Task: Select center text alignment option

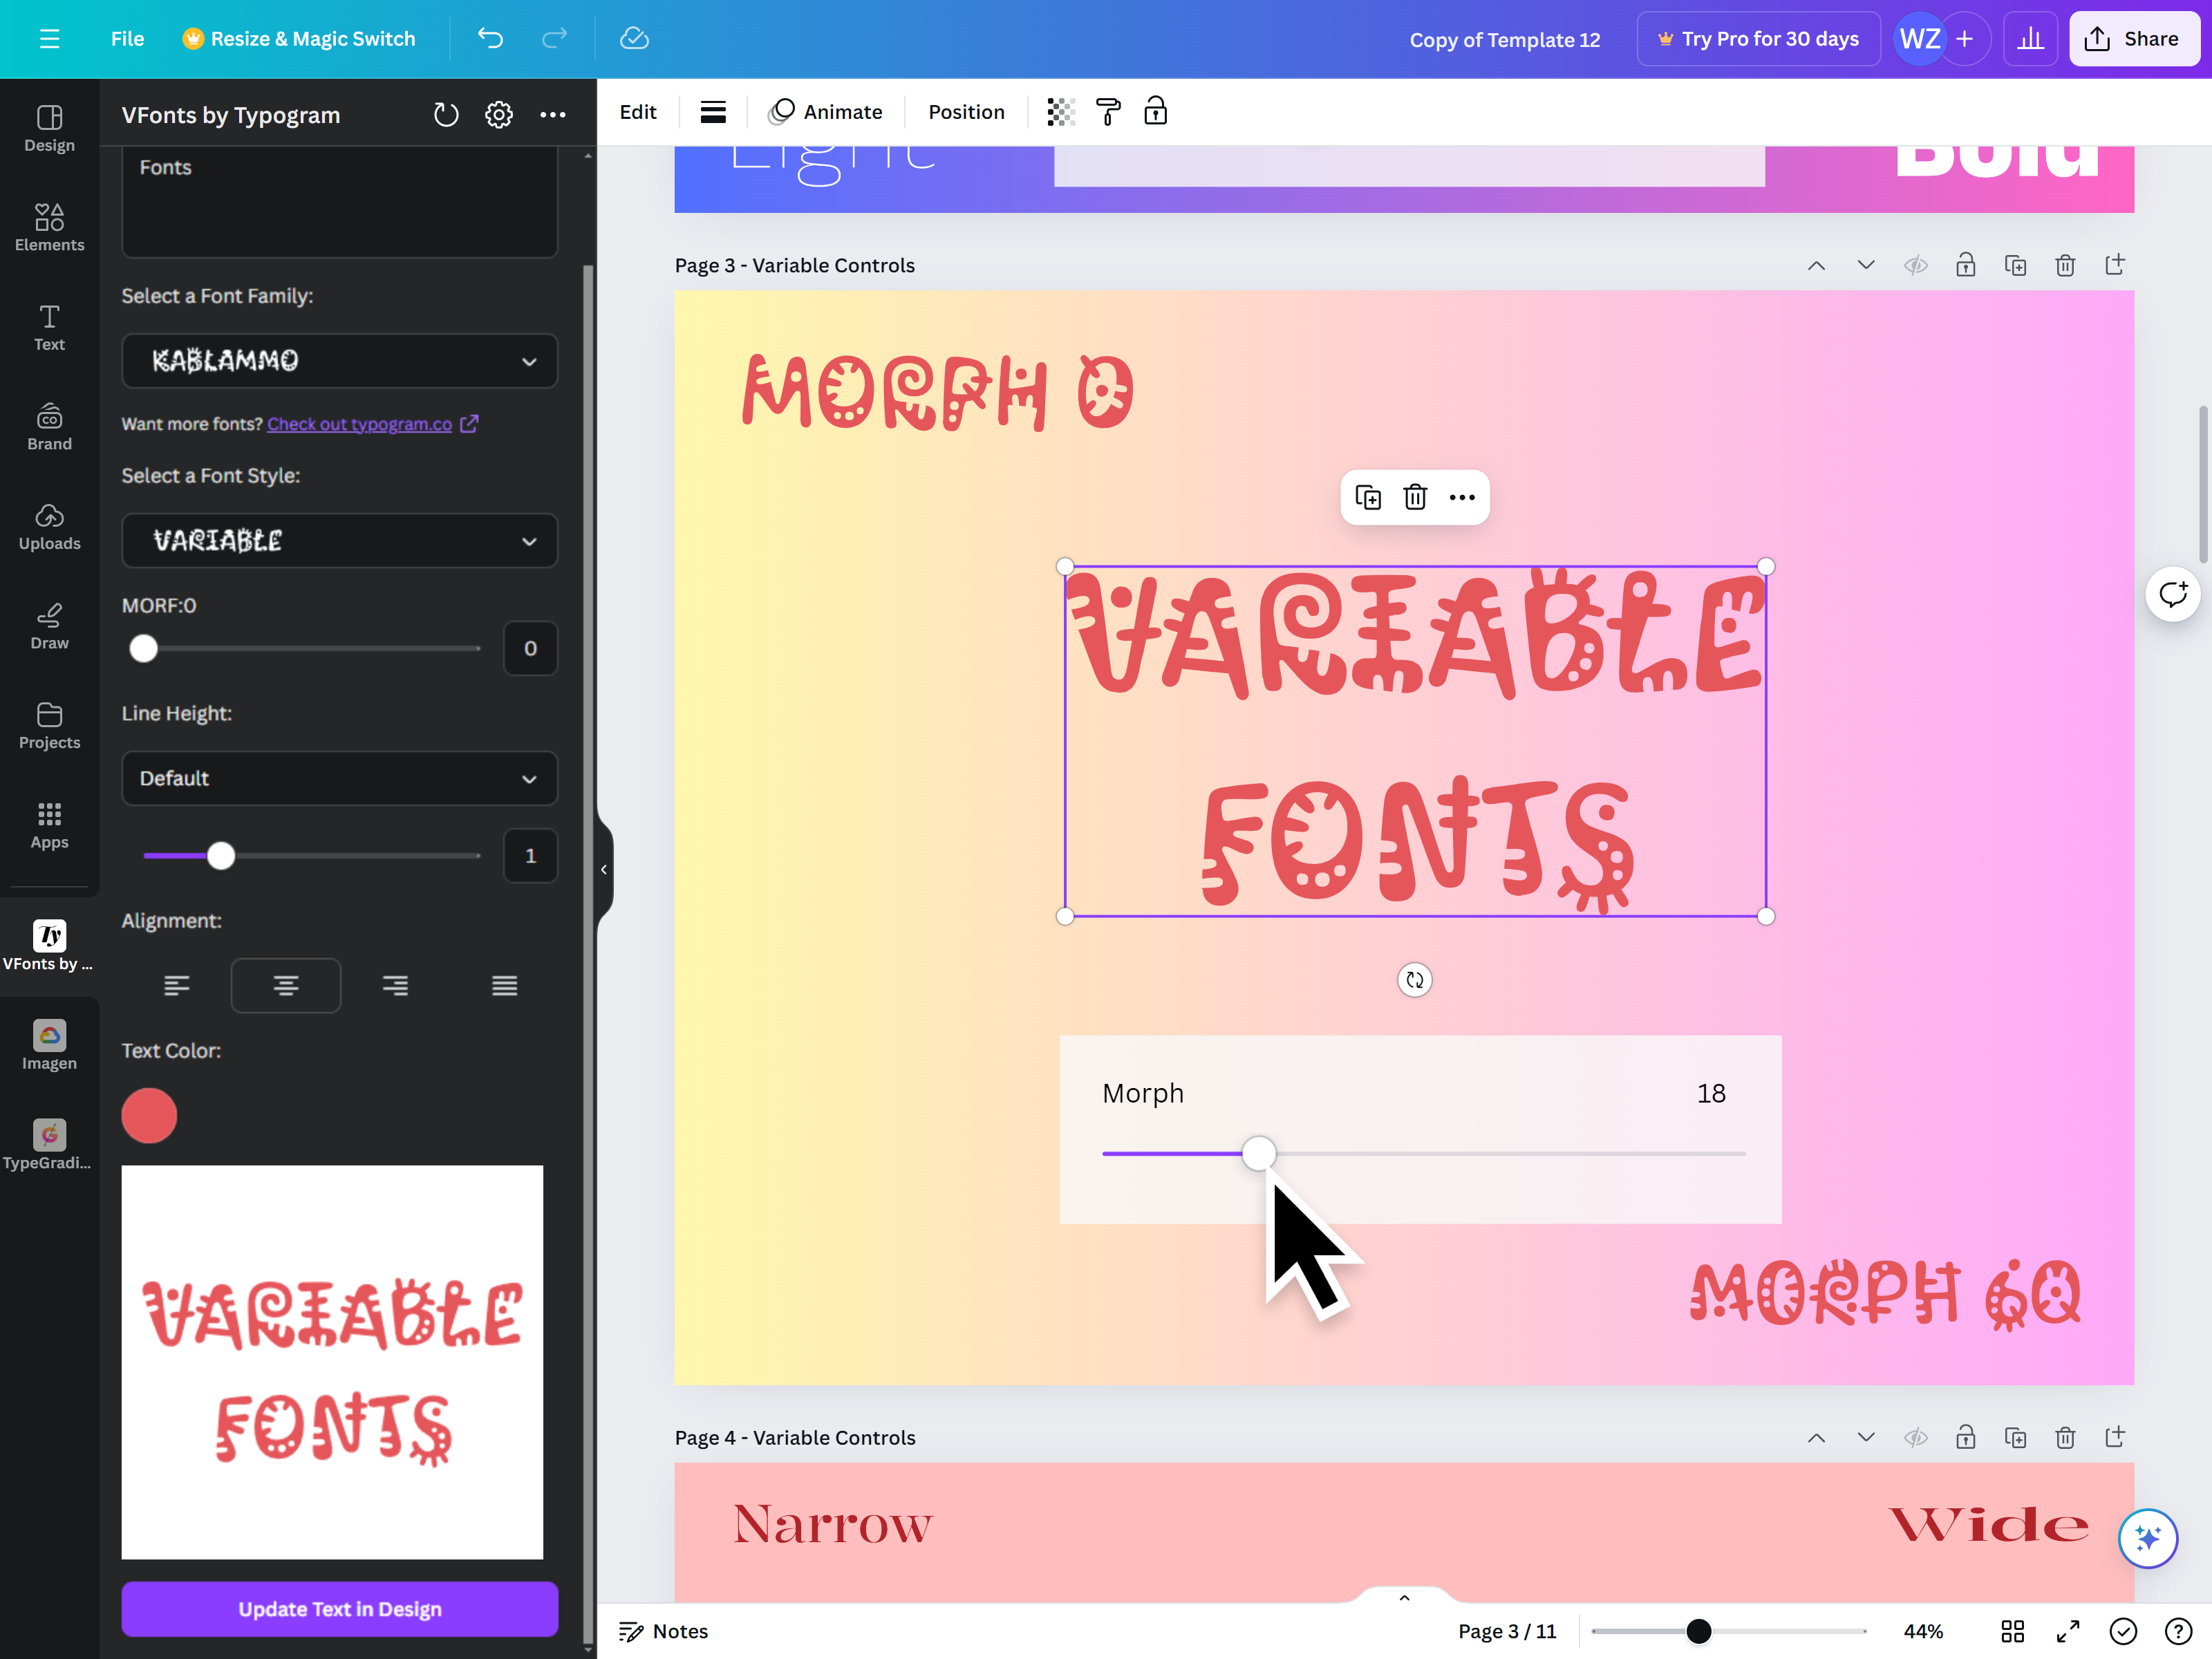Action: [x=285, y=986]
